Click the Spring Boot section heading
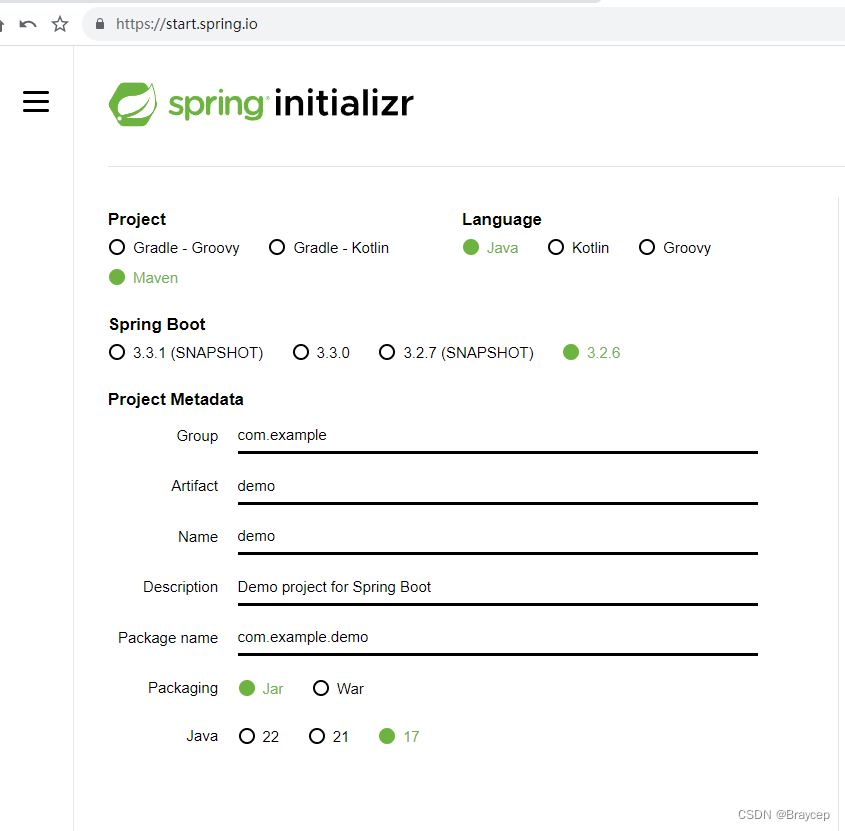Image resolution: width=845 pixels, height=831 pixels. pos(157,324)
